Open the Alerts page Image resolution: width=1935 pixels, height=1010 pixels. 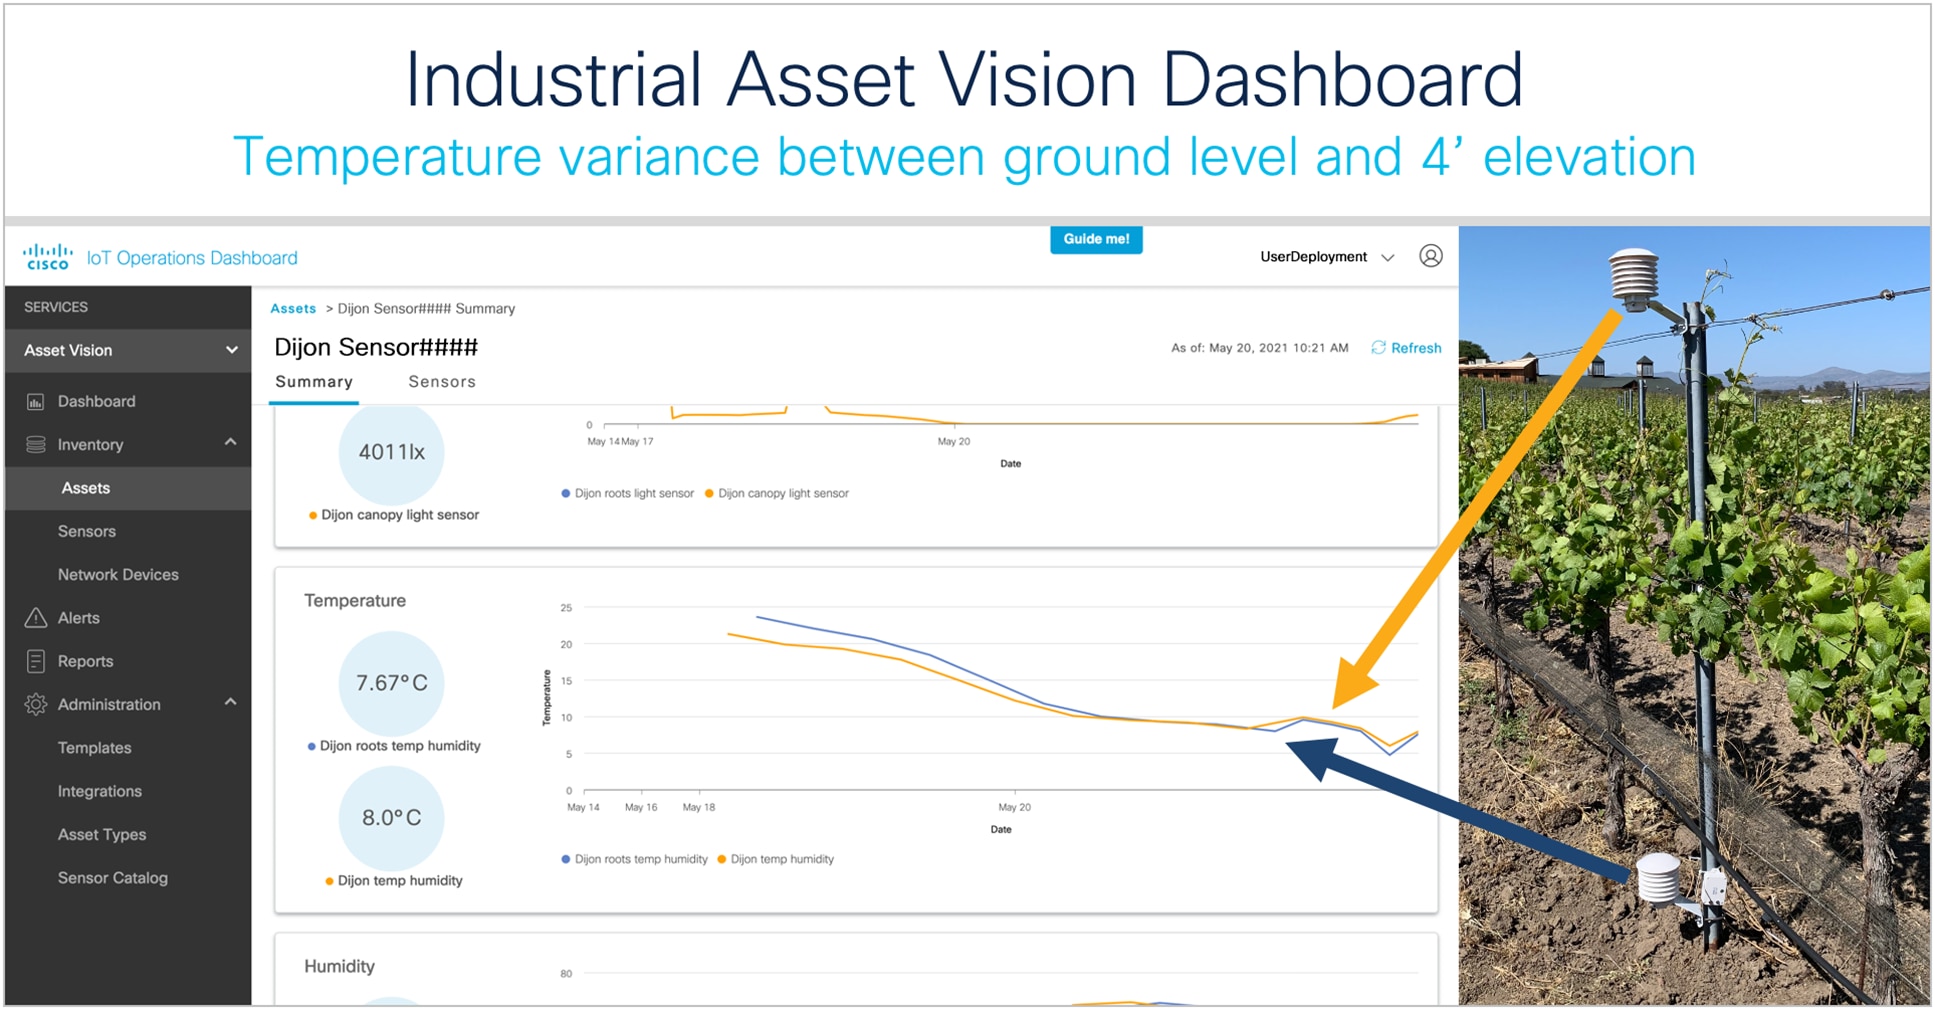(78, 618)
